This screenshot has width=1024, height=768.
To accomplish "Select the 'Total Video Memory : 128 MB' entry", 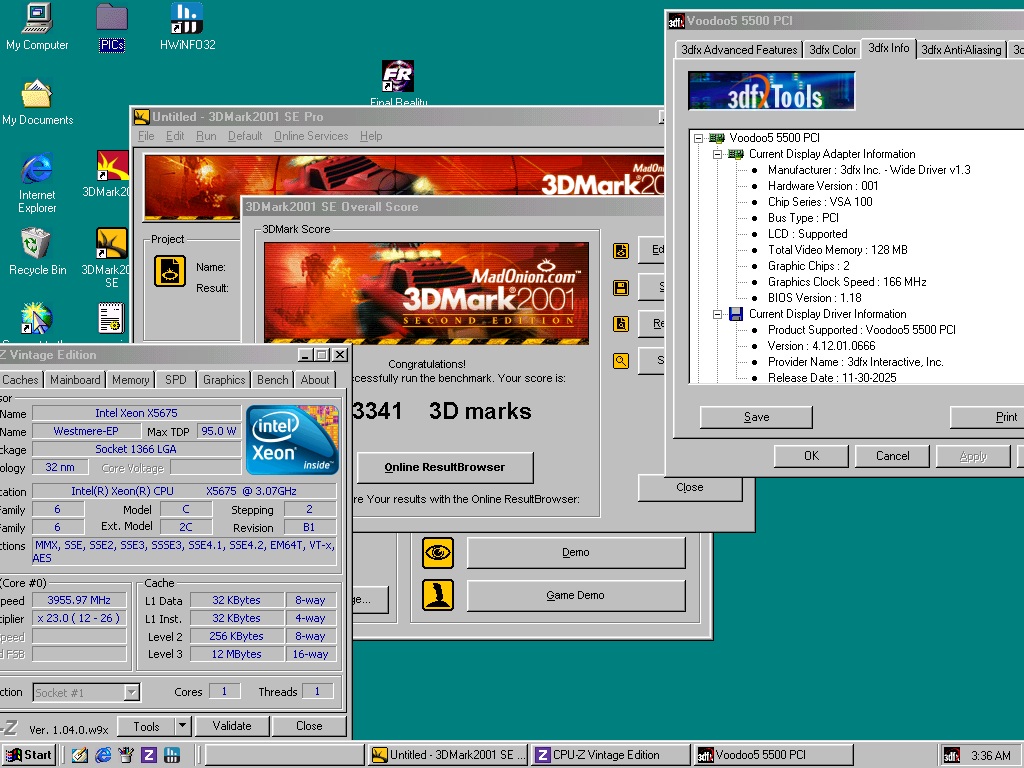I will (x=837, y=250).
